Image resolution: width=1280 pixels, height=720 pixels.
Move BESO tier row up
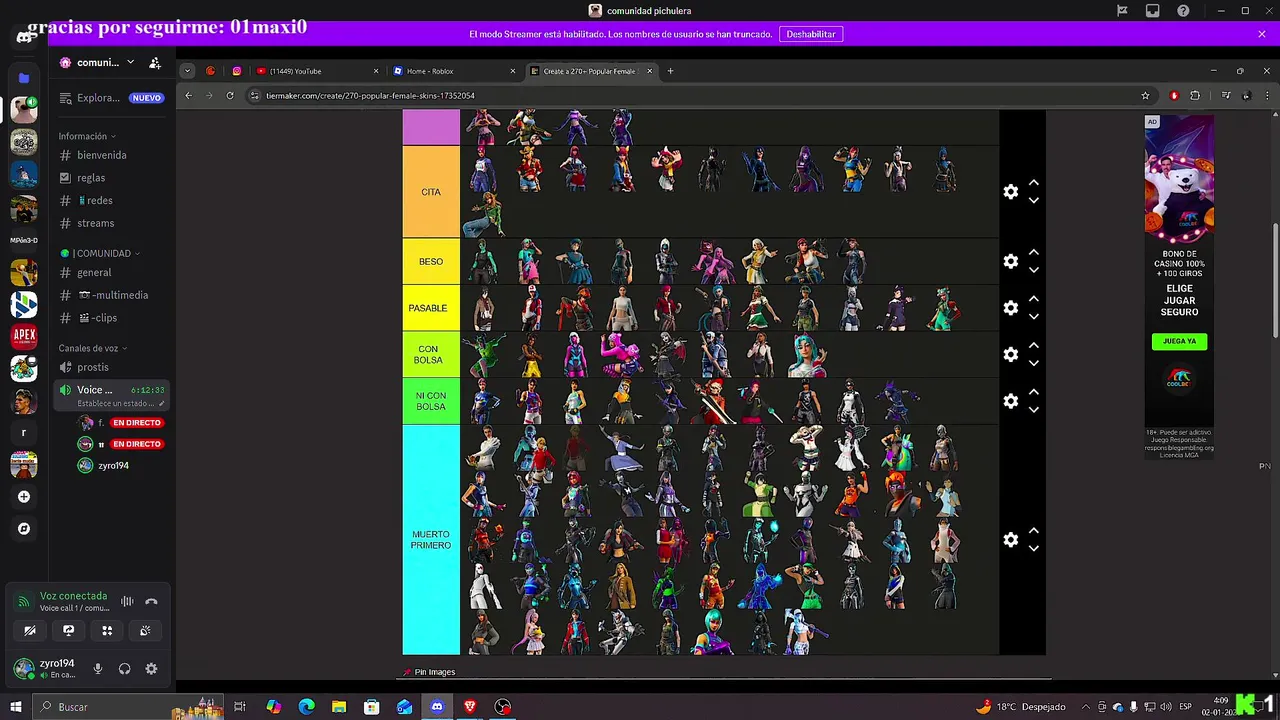1034,253
